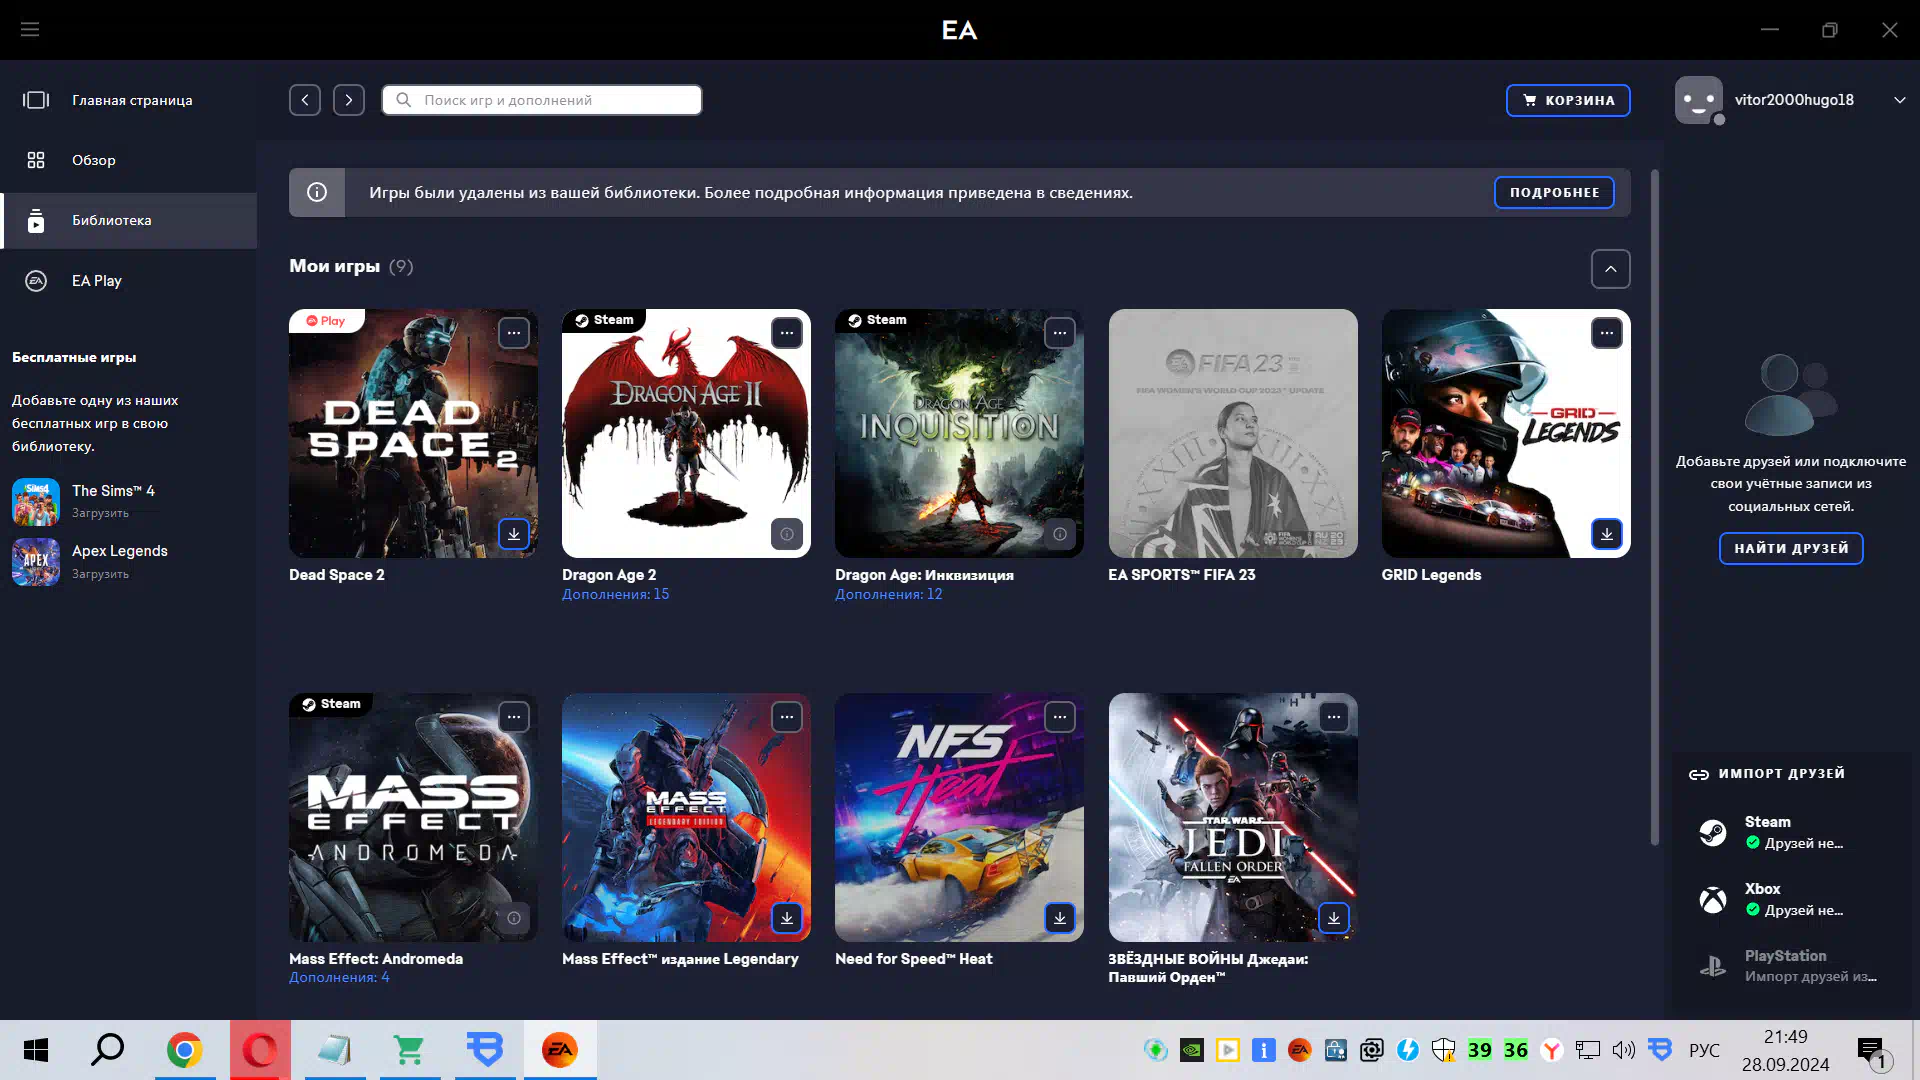The height and width of the screenshot is (1080, 1920).
Task: Open the three-dot menu on Dead Space 2
Action: [514, 333]
